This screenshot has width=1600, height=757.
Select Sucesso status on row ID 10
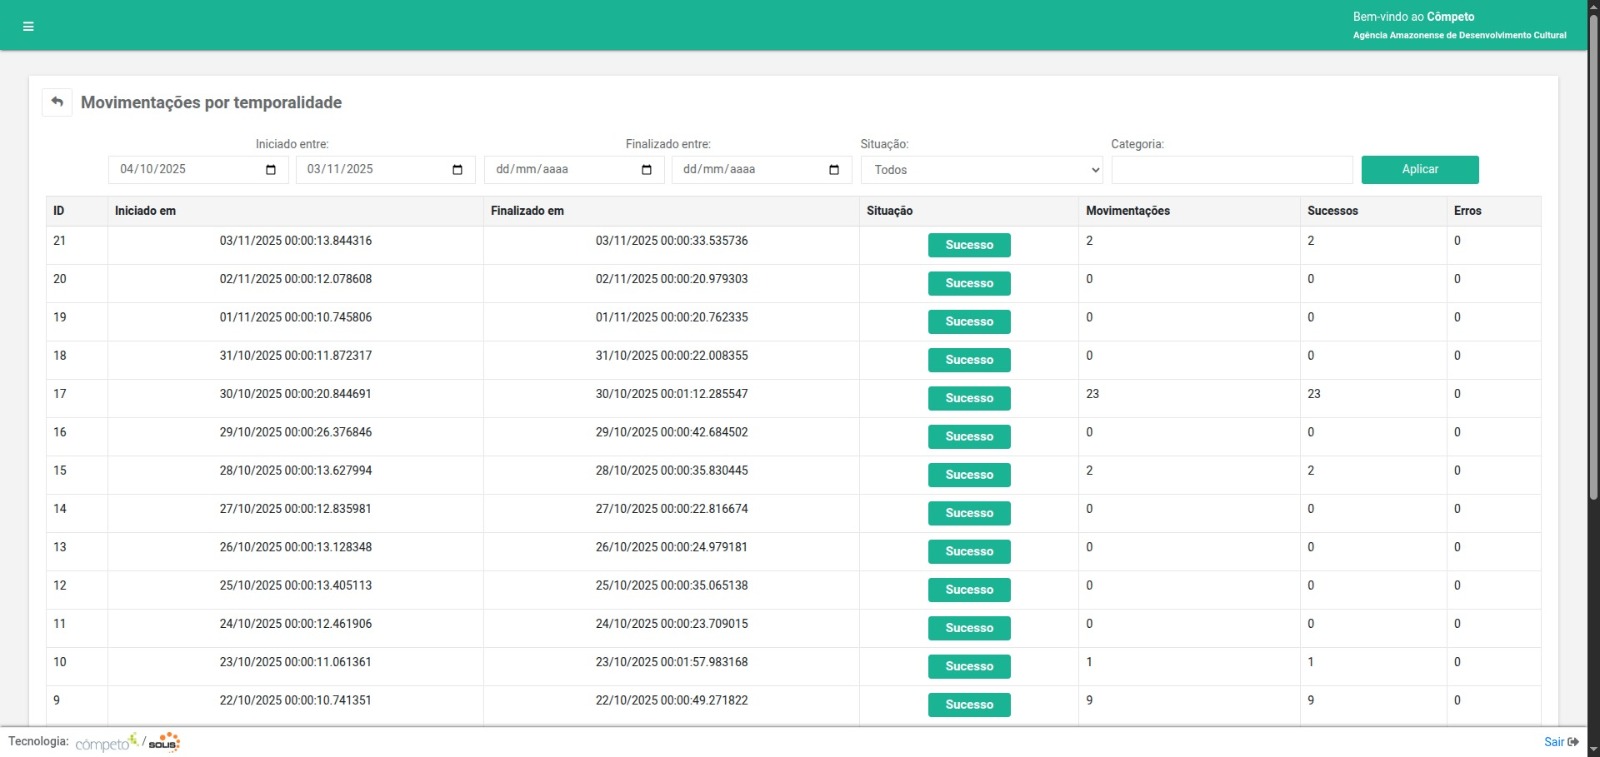click(969, 666)
